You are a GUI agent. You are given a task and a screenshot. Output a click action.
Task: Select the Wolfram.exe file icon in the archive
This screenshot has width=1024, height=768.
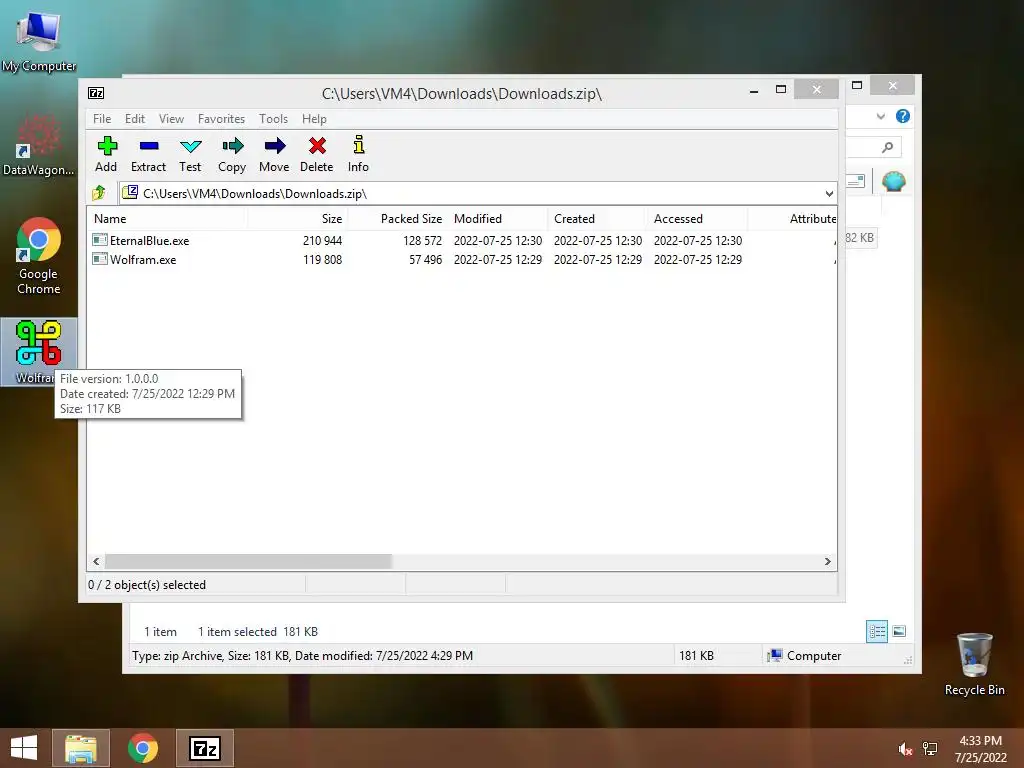[x=100, y=259]
